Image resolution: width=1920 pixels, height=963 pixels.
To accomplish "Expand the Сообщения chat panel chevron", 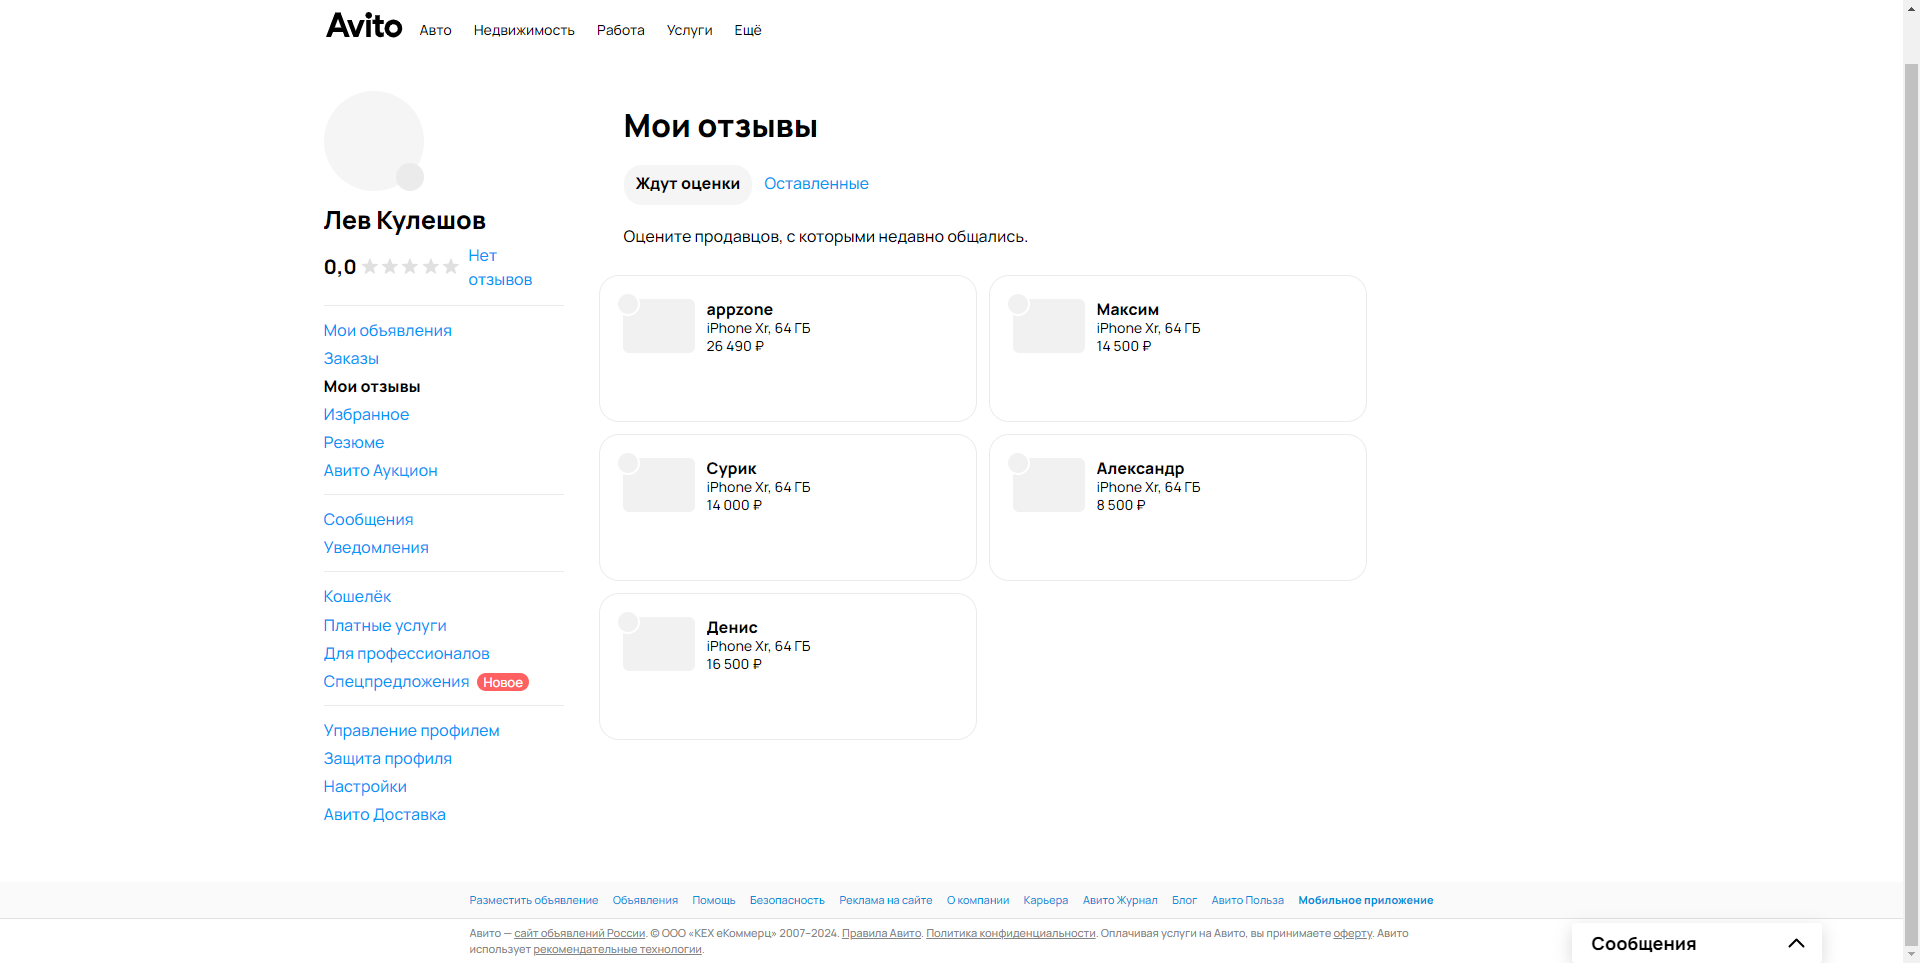I will (x=1796, y=943).
